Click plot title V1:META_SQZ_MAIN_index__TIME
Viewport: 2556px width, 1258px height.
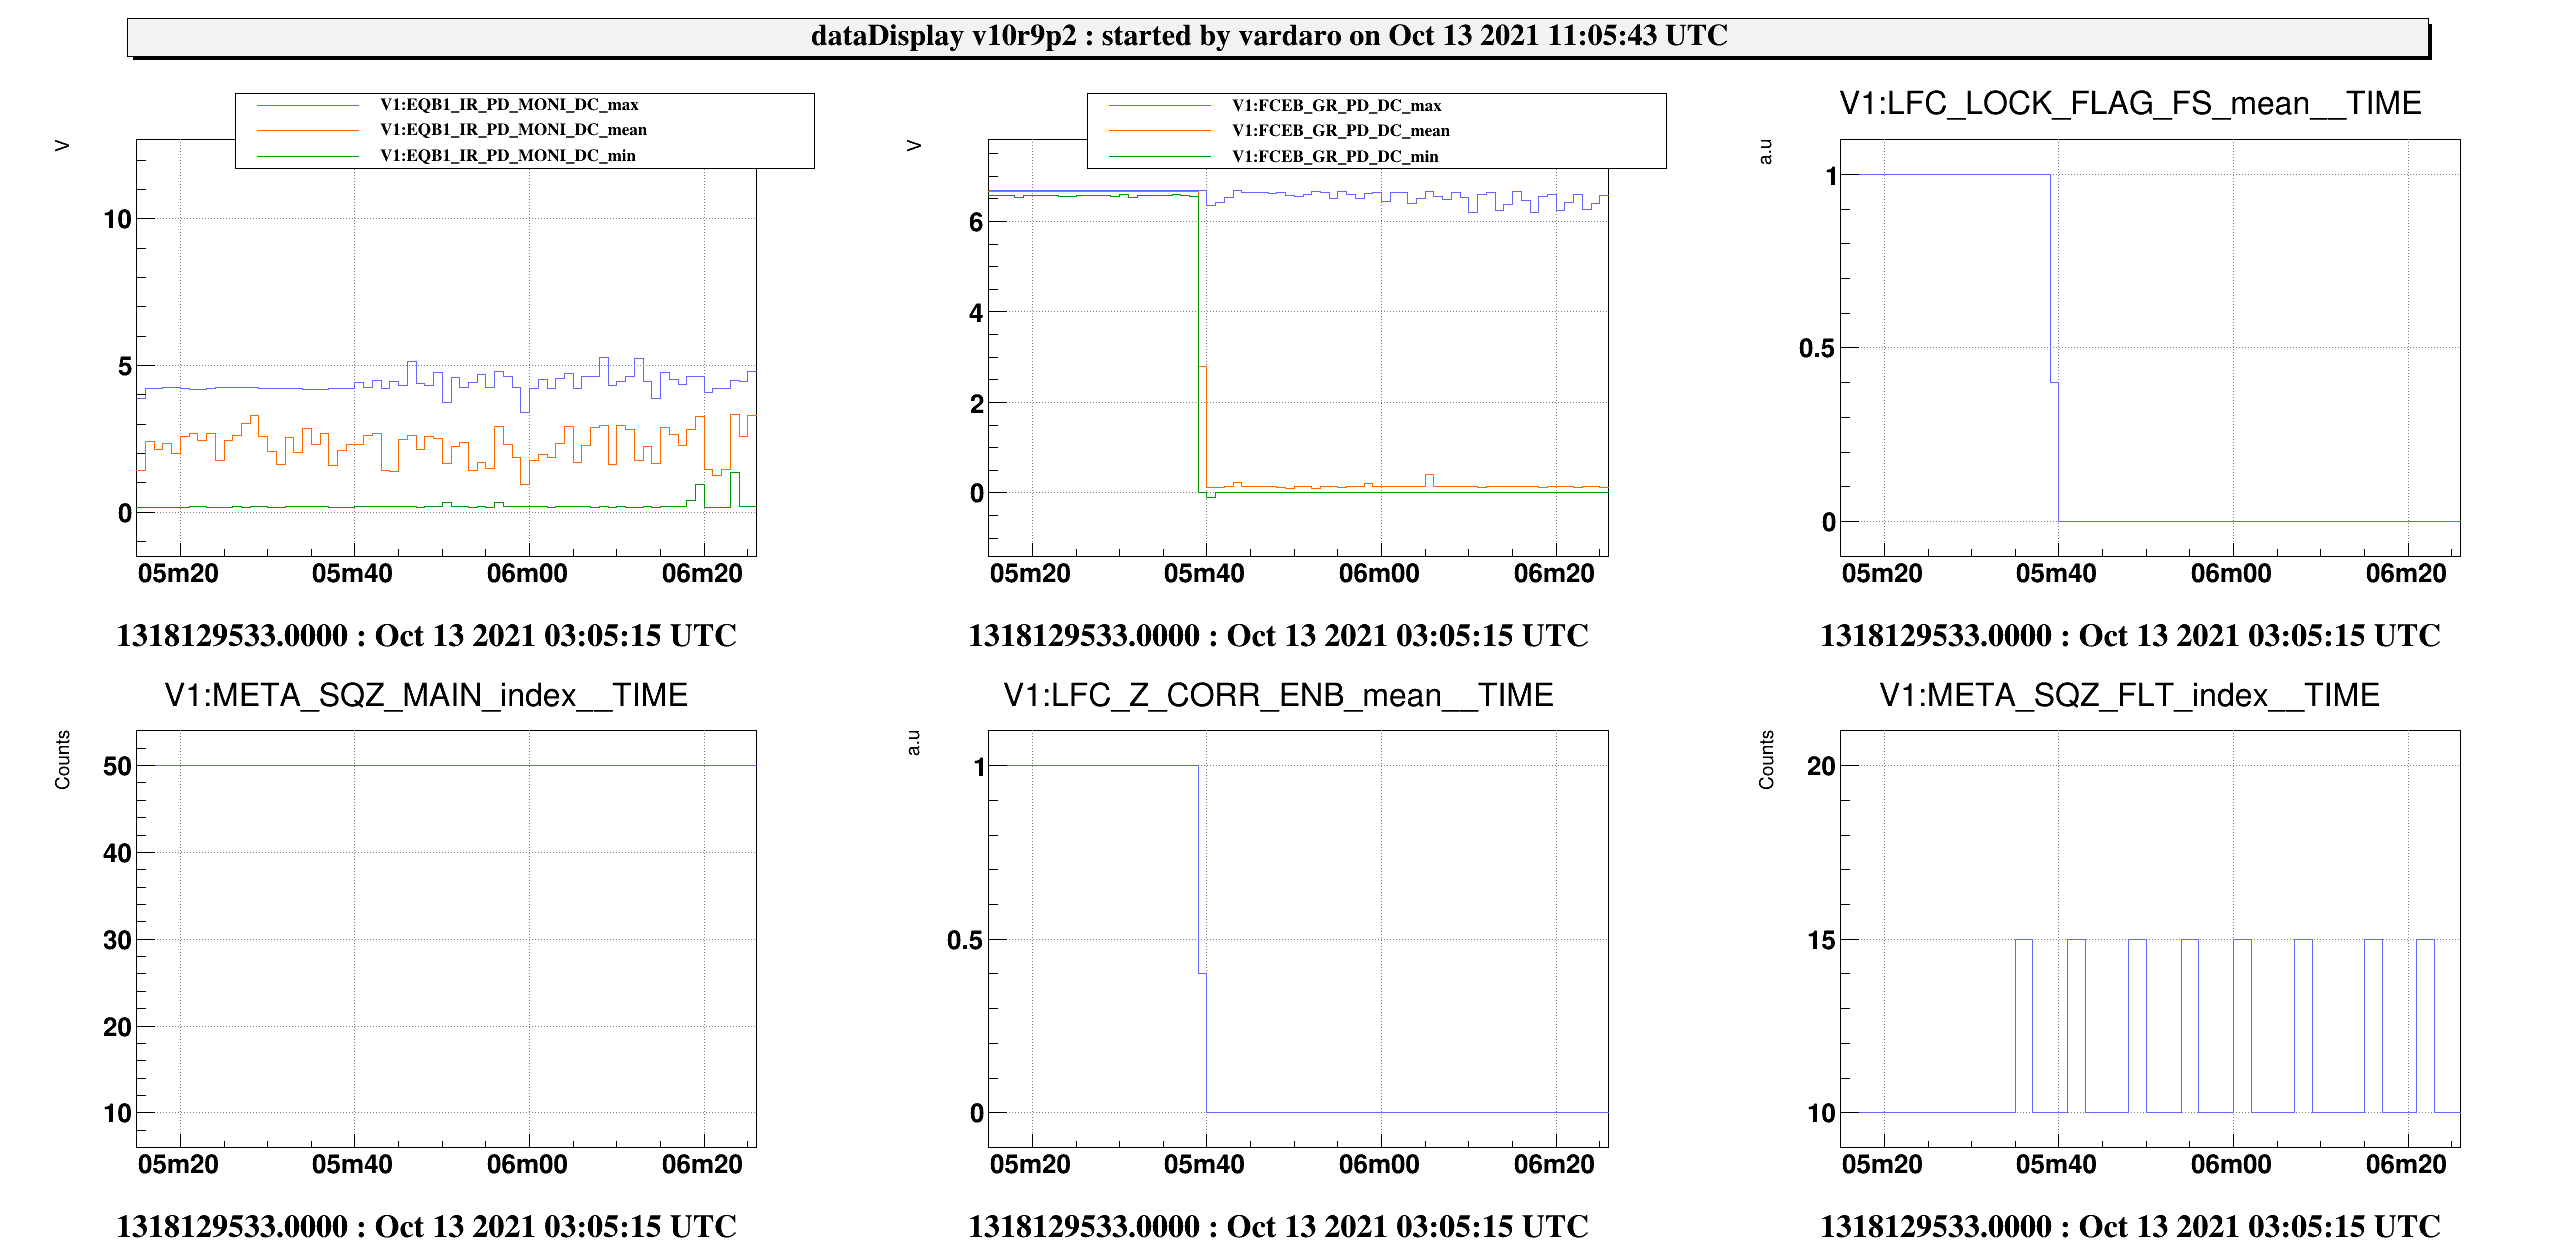pos(426,695)
